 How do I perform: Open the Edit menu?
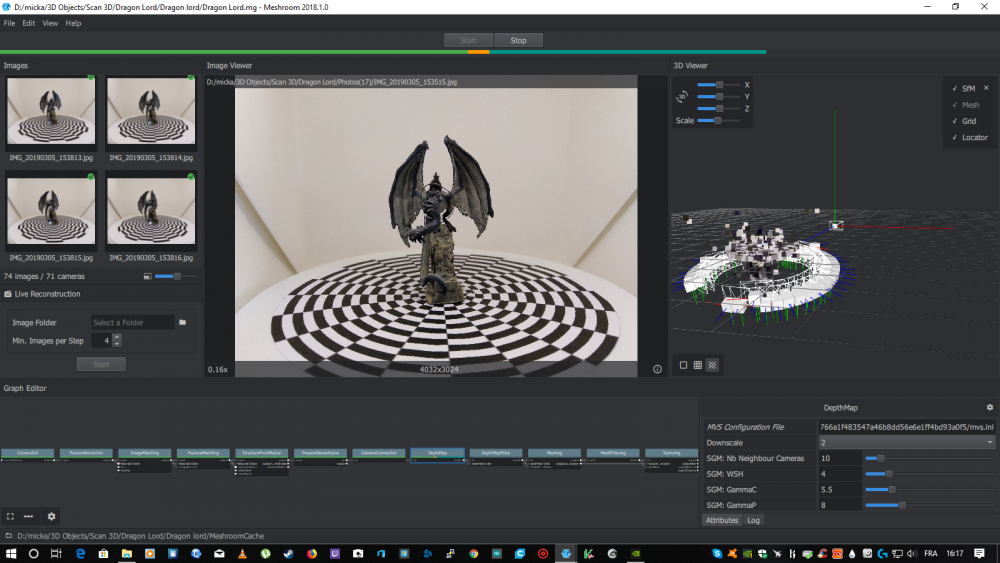pos(28,23)
